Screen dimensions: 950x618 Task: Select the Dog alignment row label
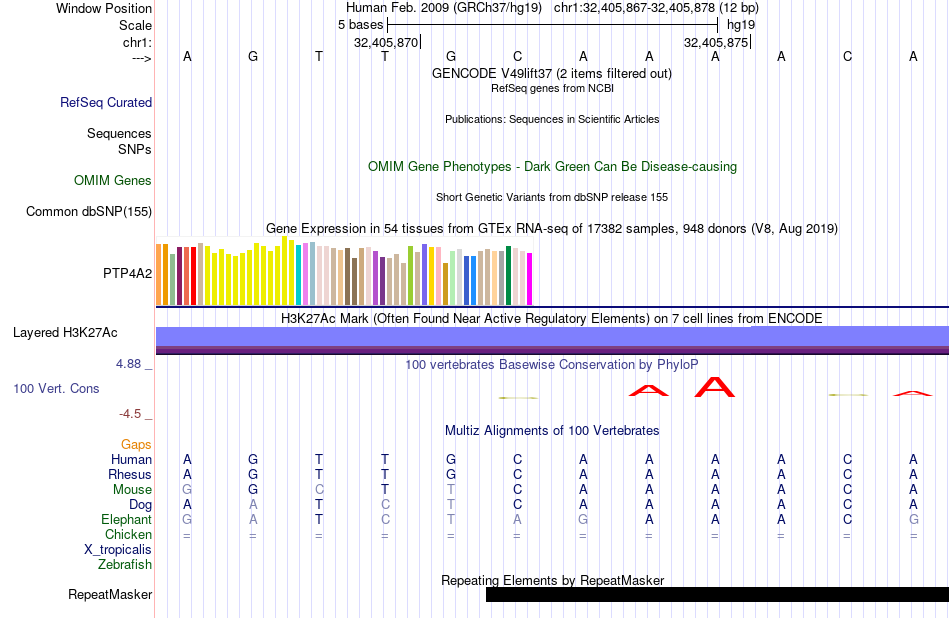tap(140, 505)
